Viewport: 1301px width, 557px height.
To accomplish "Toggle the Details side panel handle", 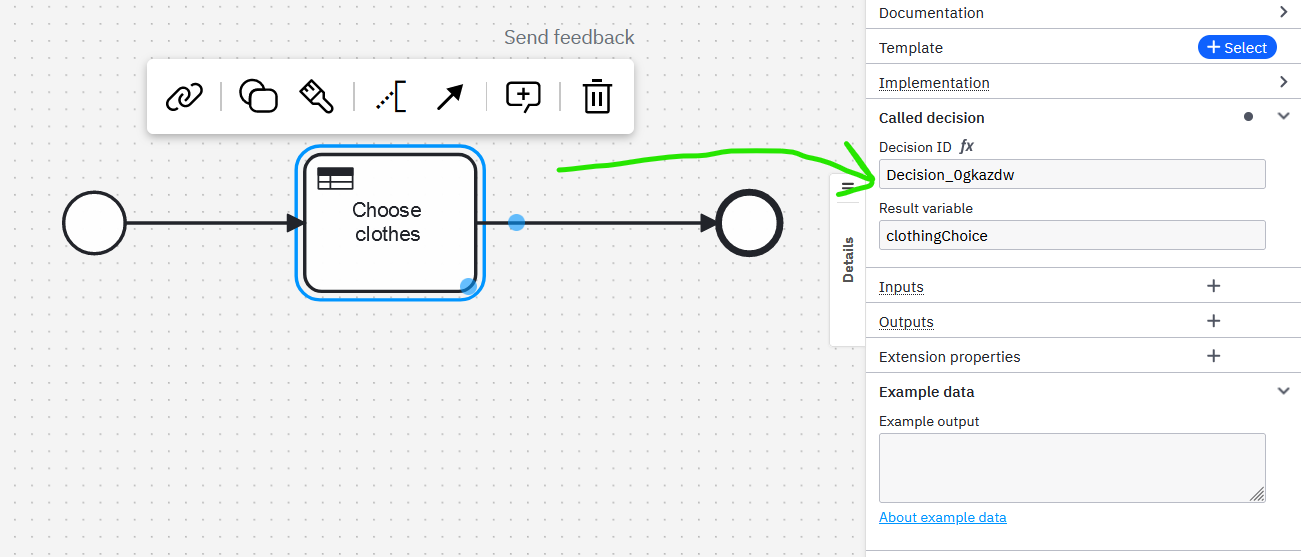I will [x=848, y=259].
